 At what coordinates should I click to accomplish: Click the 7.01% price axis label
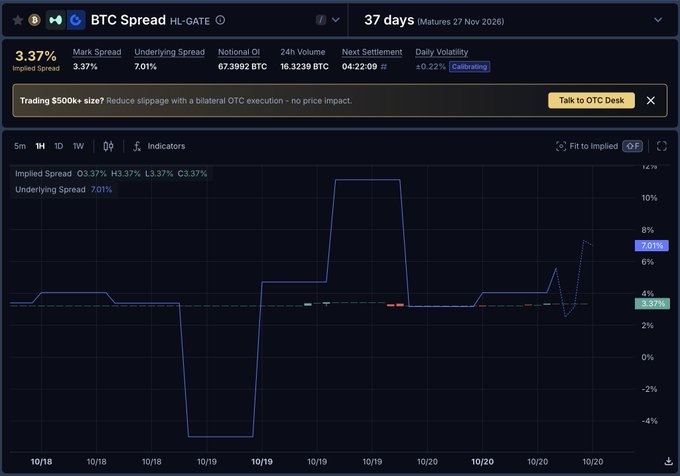652,245
